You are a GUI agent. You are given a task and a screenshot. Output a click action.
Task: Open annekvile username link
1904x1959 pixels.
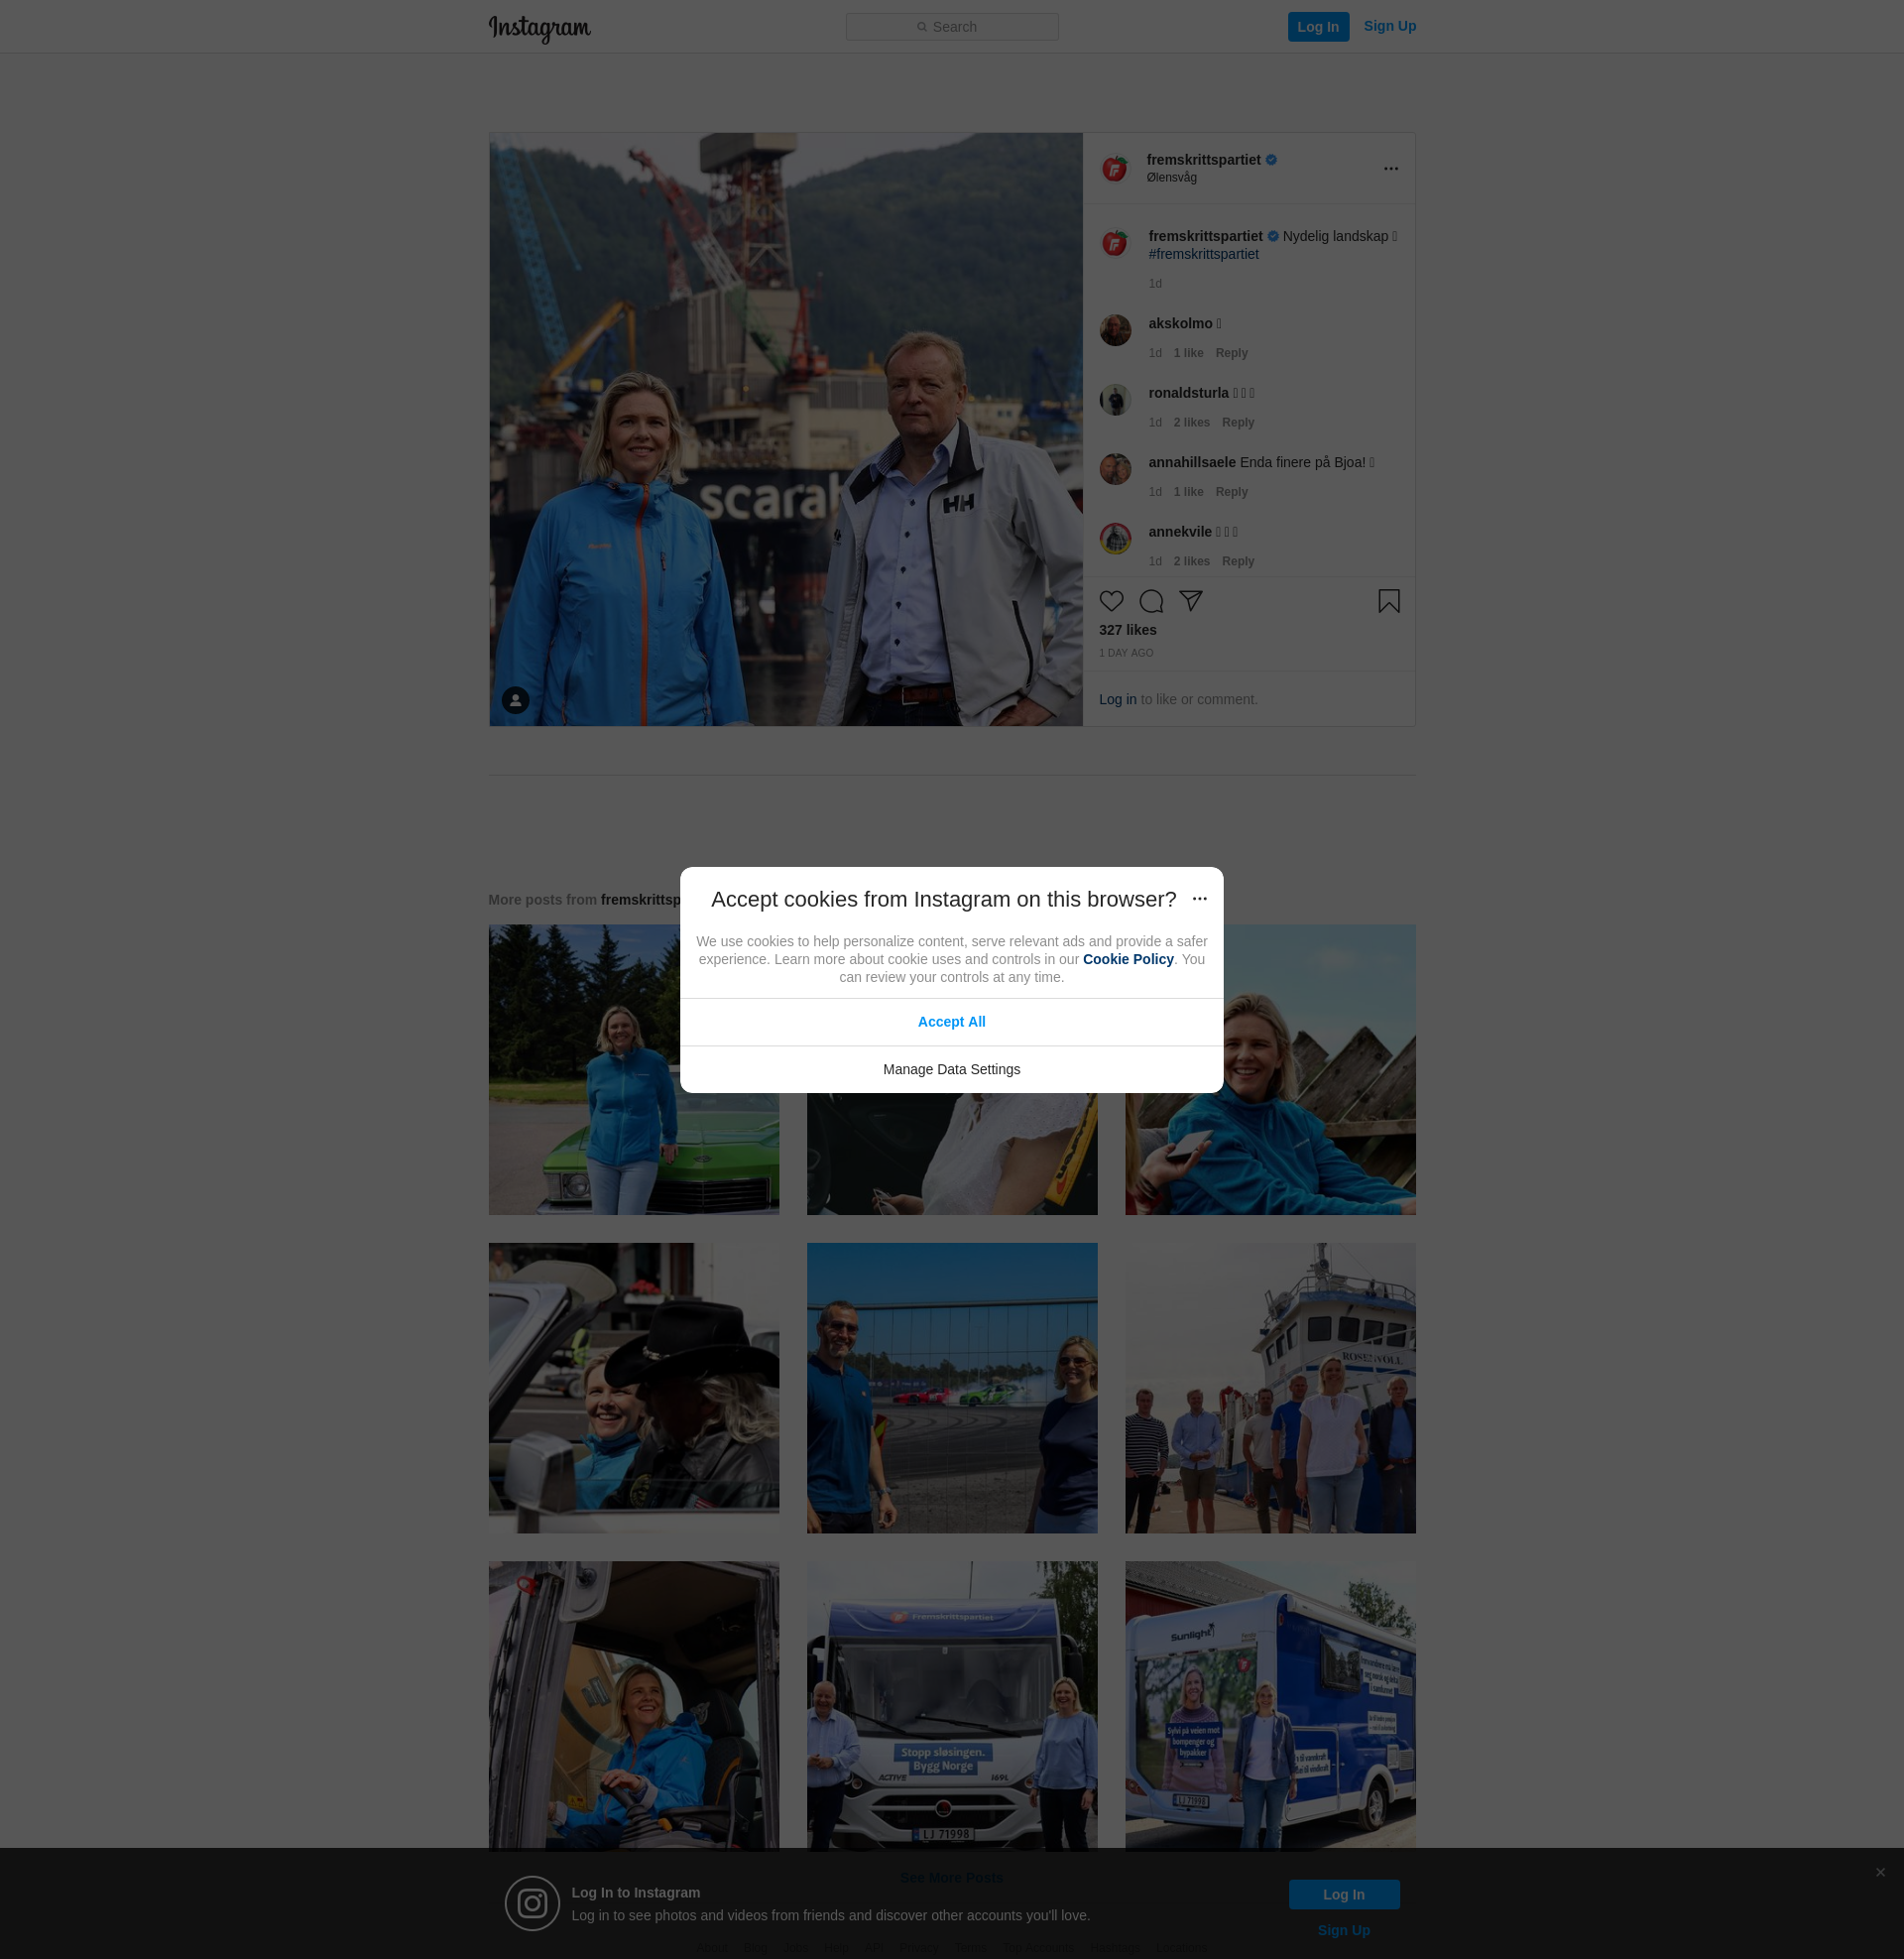click(x=1179, y=532)
